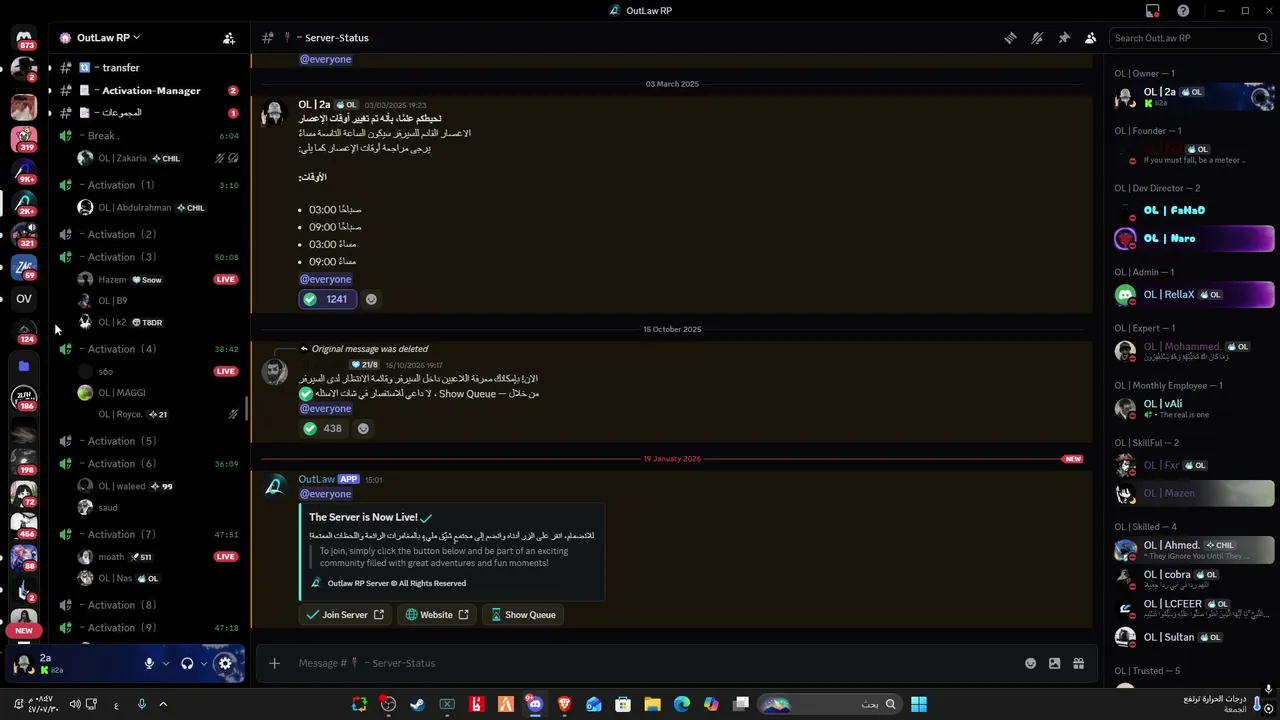Select voice user OL | Abdulrahman
1280x720 pixels.
(x=158, y=208)
